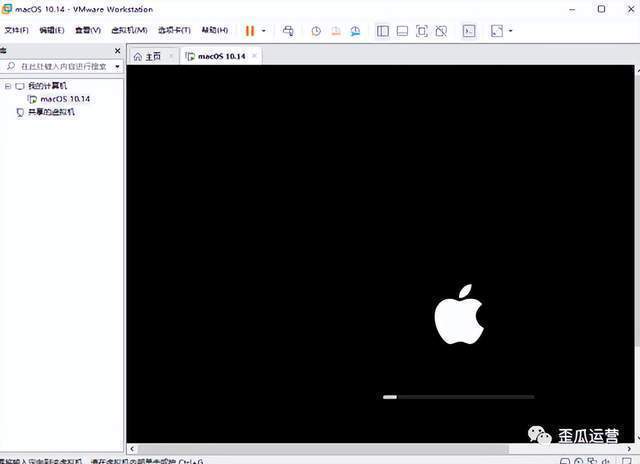Click the vertical scrollbar up arrow
The height and width of the screenshot is (464, 640).
638,70
